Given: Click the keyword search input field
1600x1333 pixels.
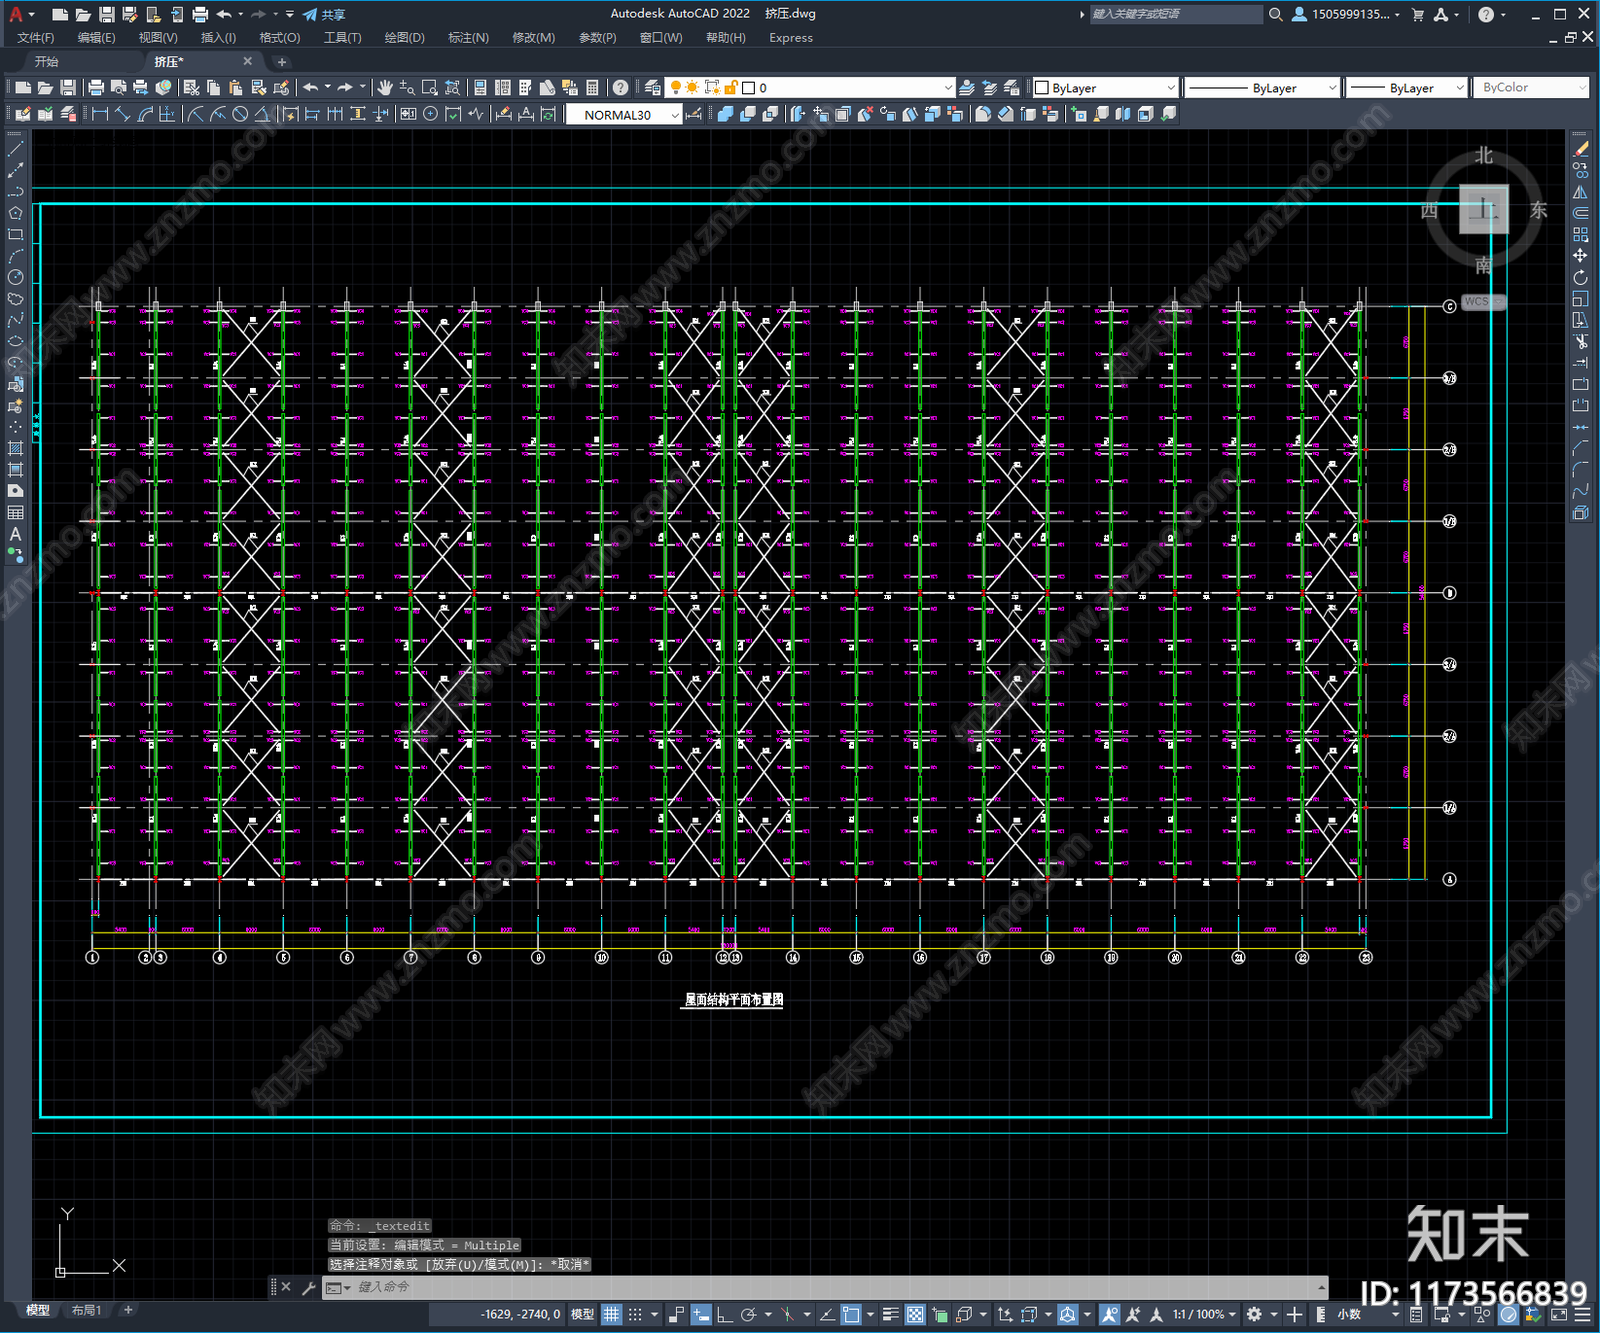Looking at the screenshot, I should pos(1176,14).
